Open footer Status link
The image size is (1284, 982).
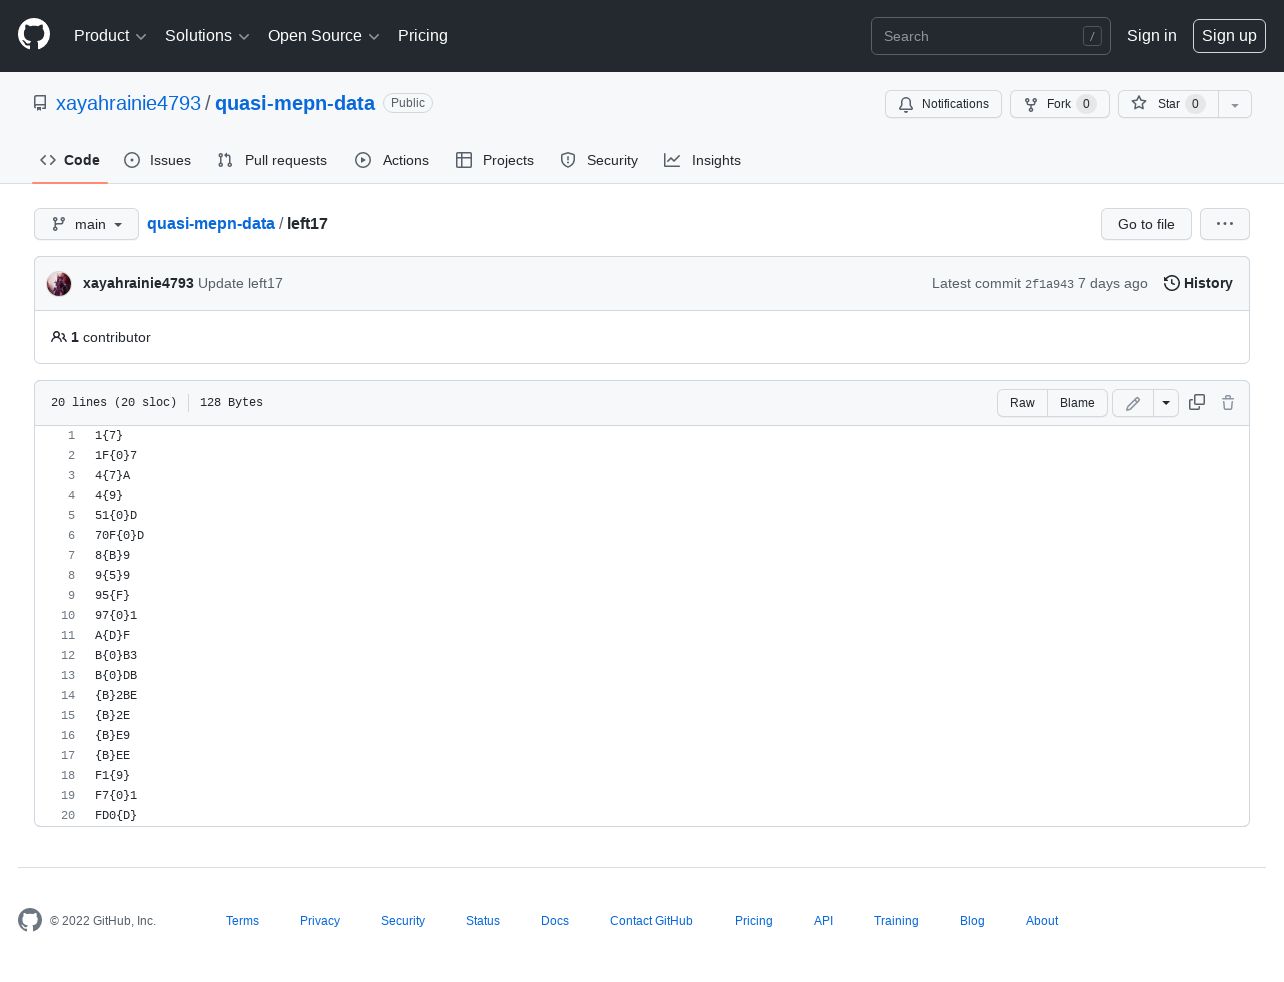(x=483, y=921)
